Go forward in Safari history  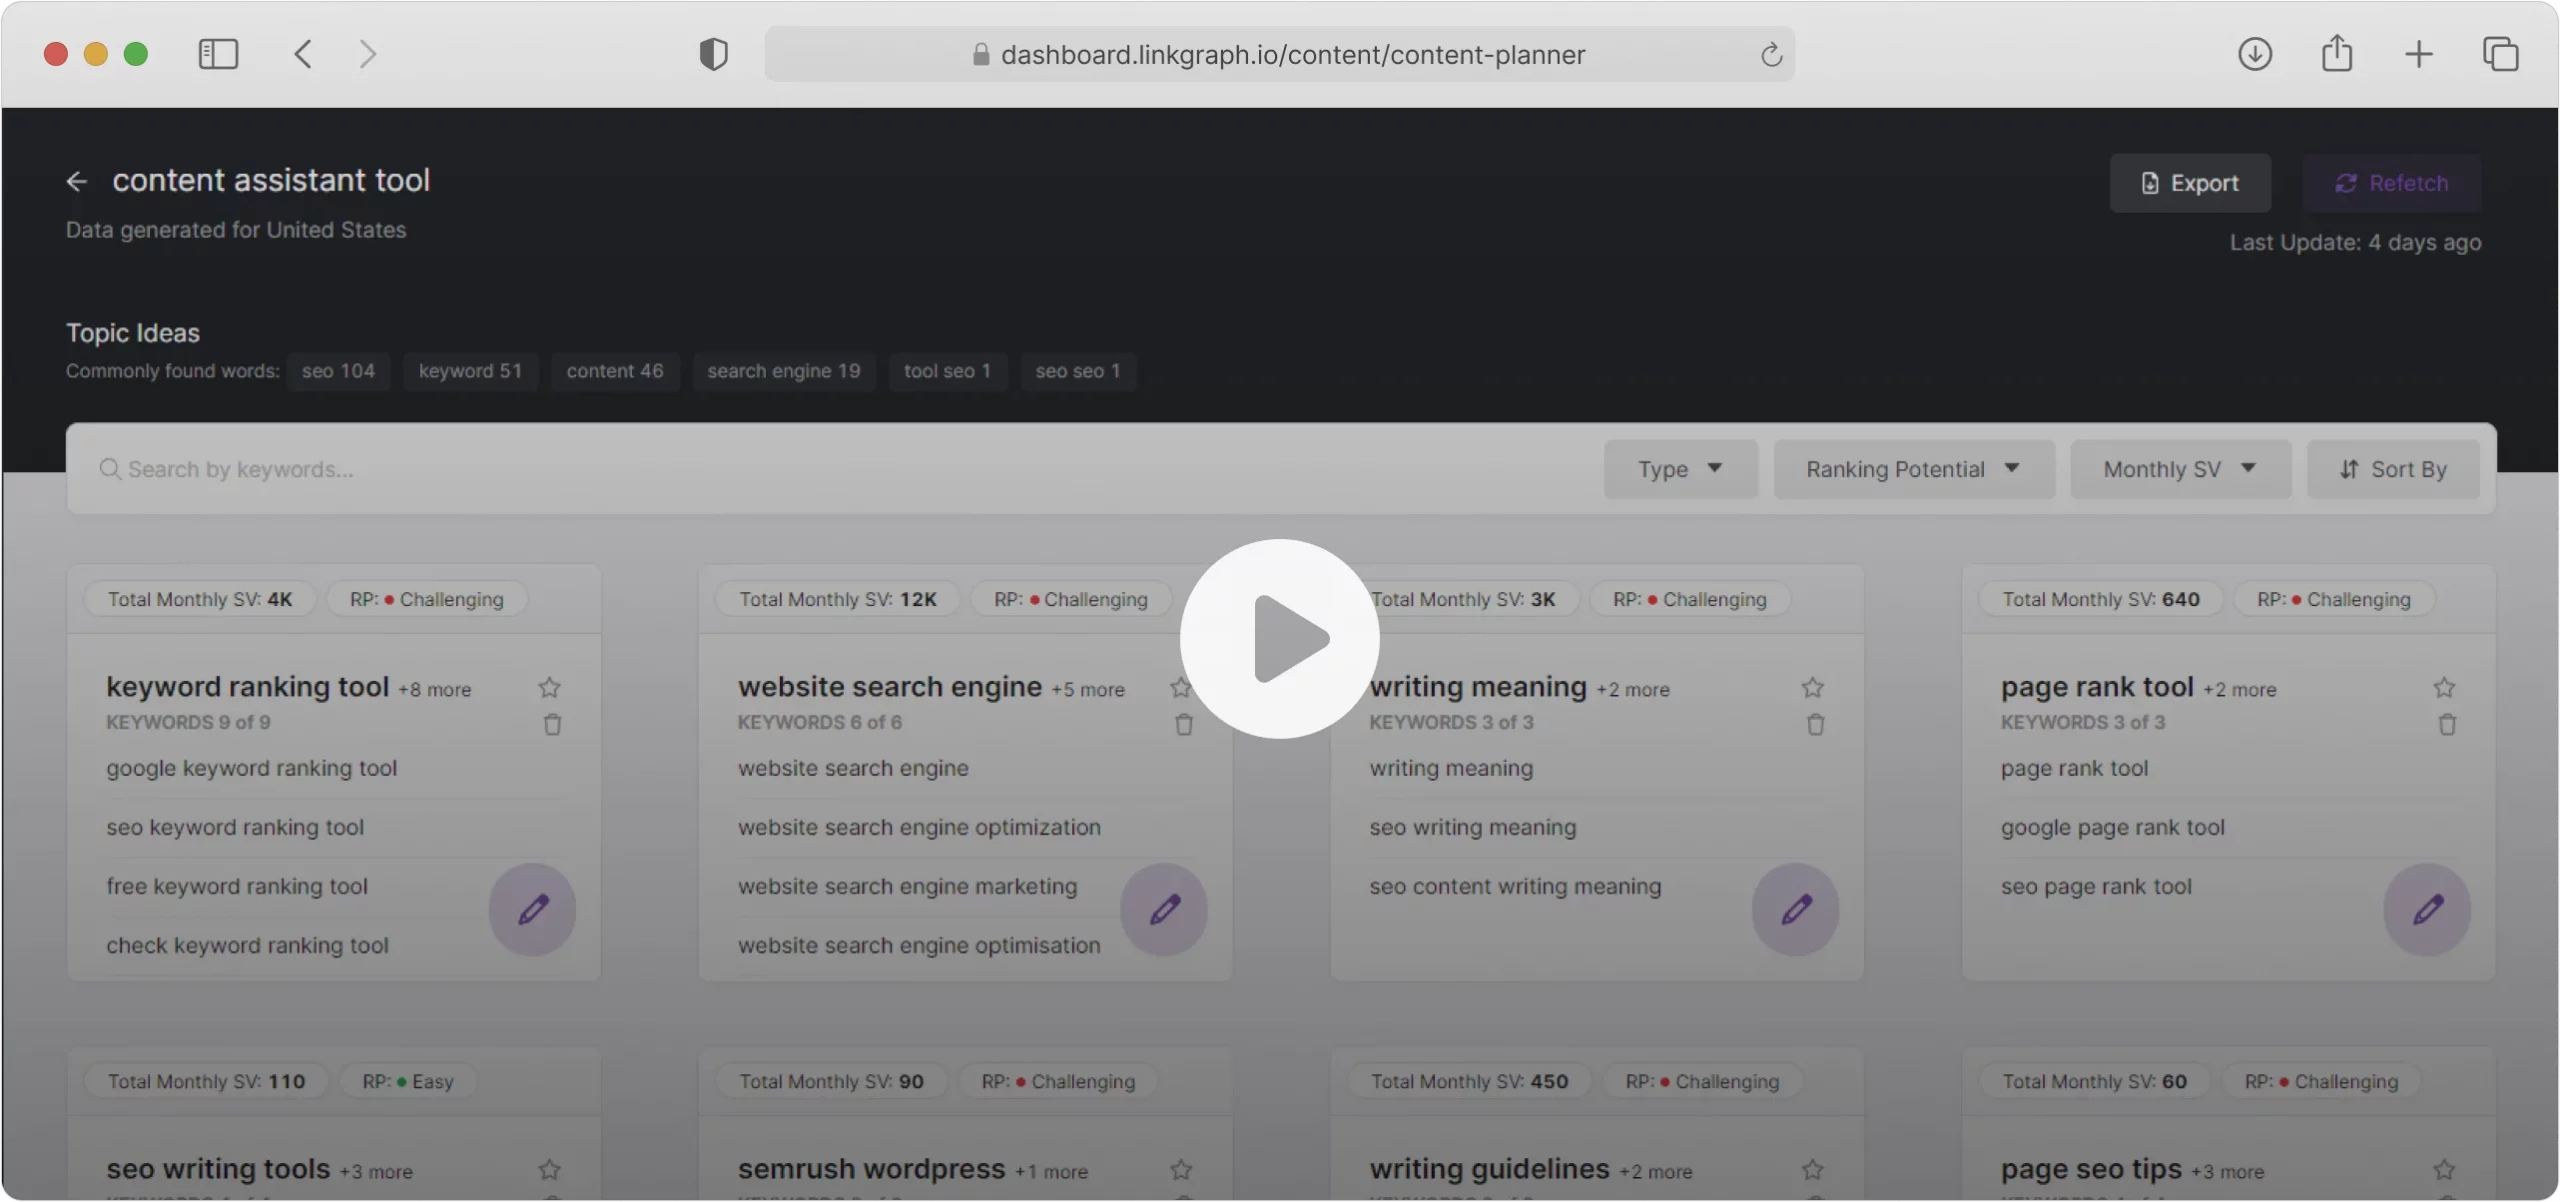(x=367, y=54)
